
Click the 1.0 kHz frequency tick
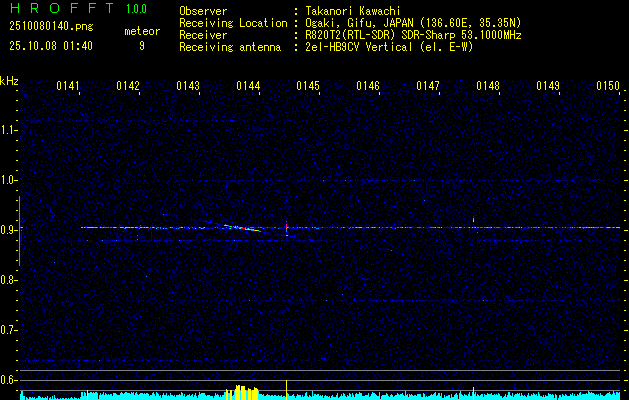coord(8,180)
